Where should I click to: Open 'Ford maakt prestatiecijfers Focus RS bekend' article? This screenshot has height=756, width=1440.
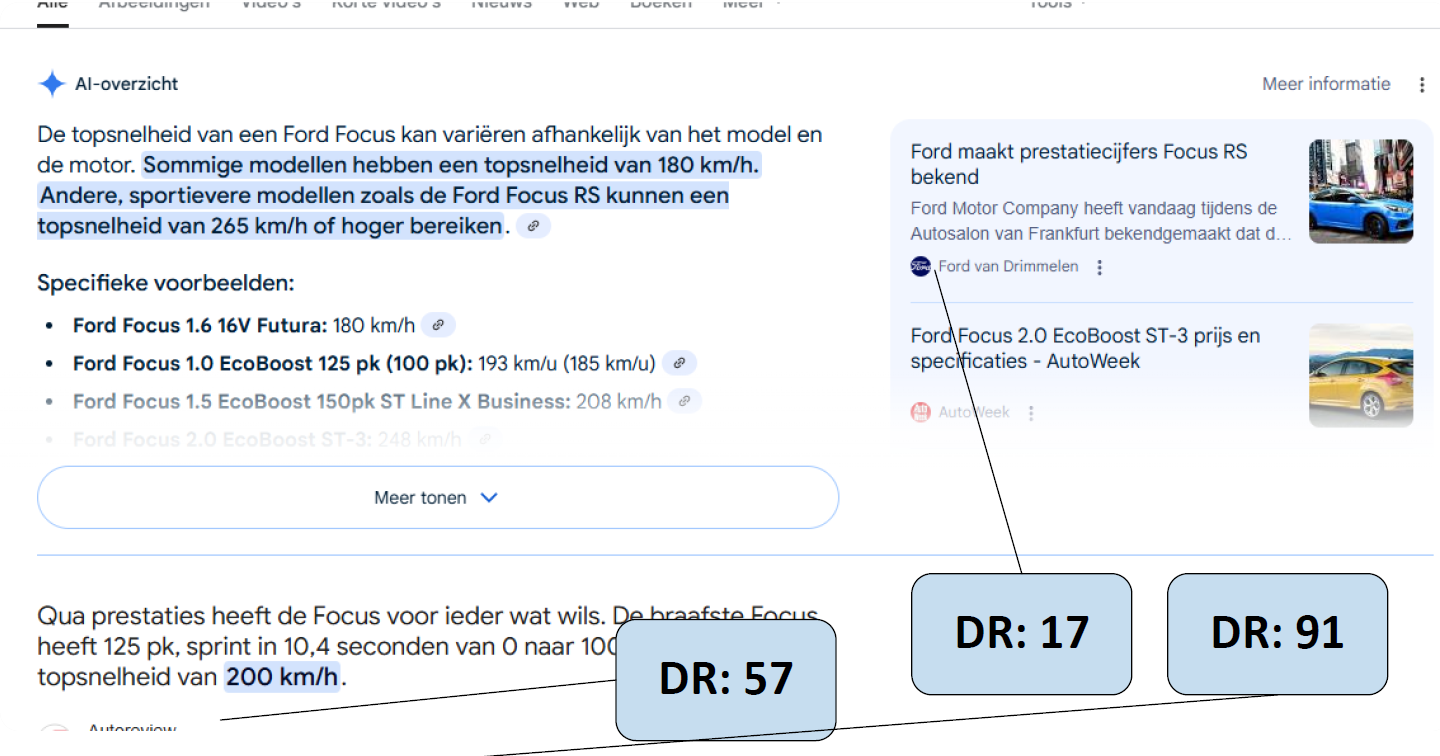coord(1079,164)
